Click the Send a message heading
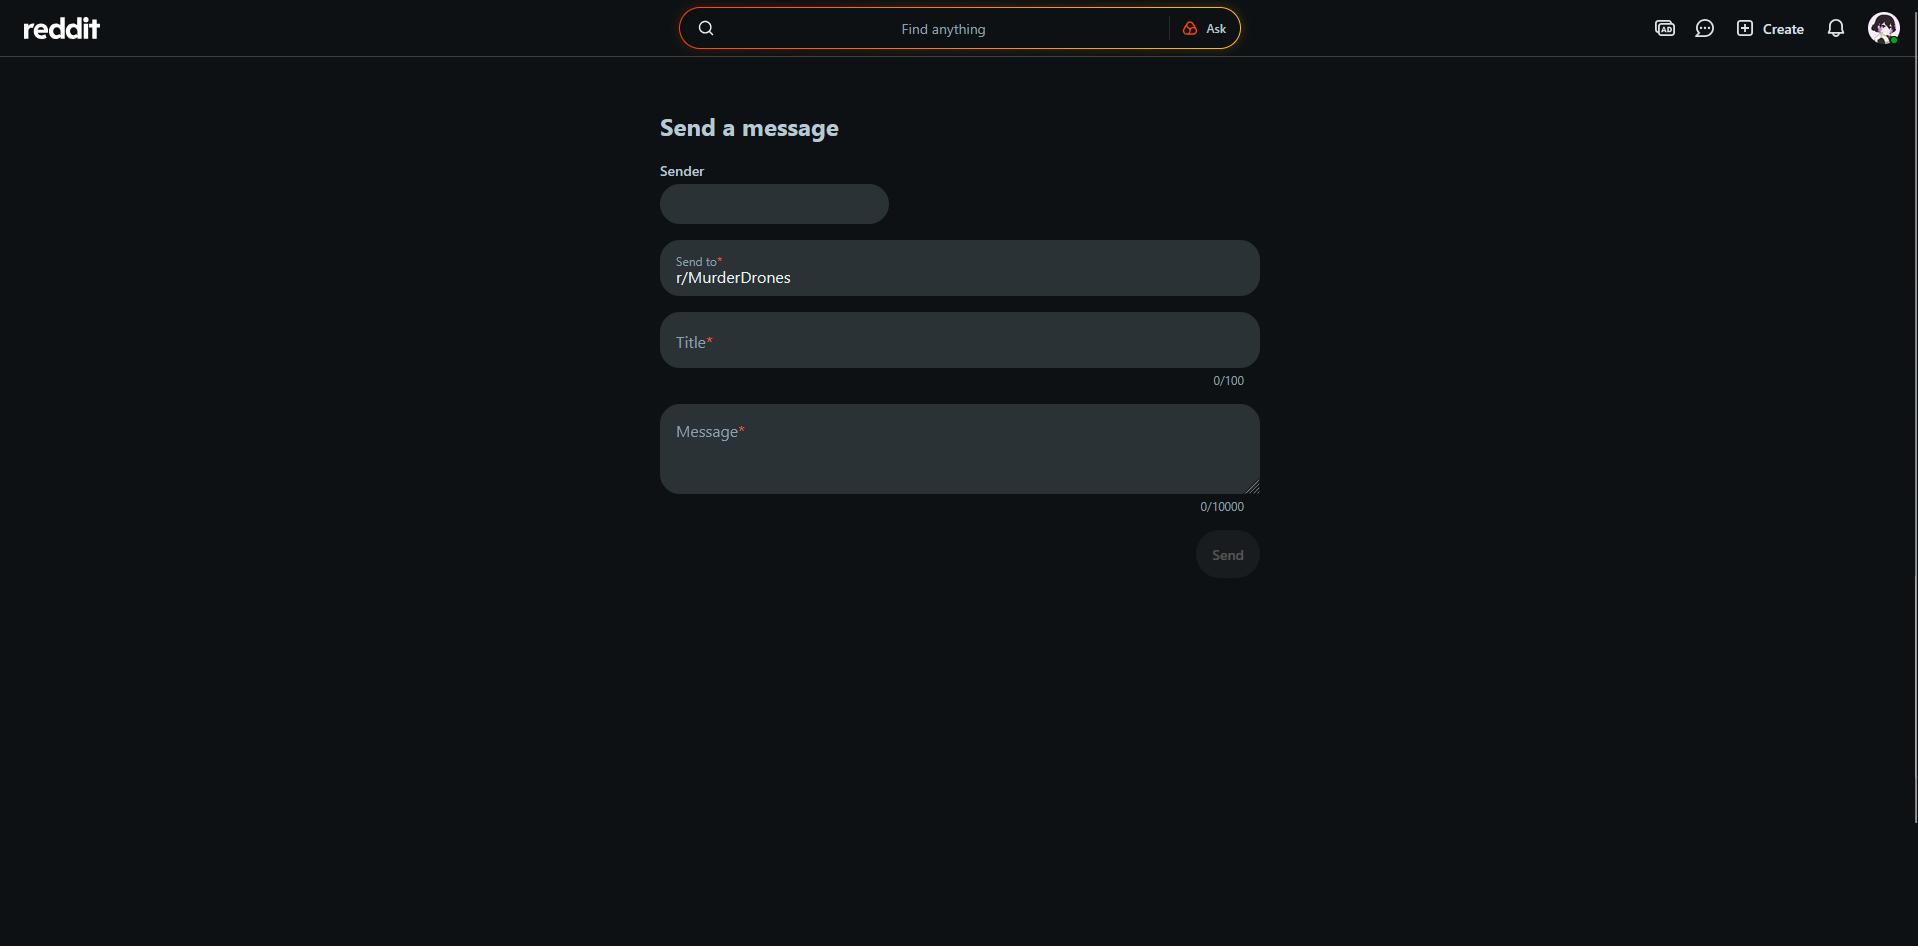The height and width of the screenshot is (946, 1918). point(749,128)
